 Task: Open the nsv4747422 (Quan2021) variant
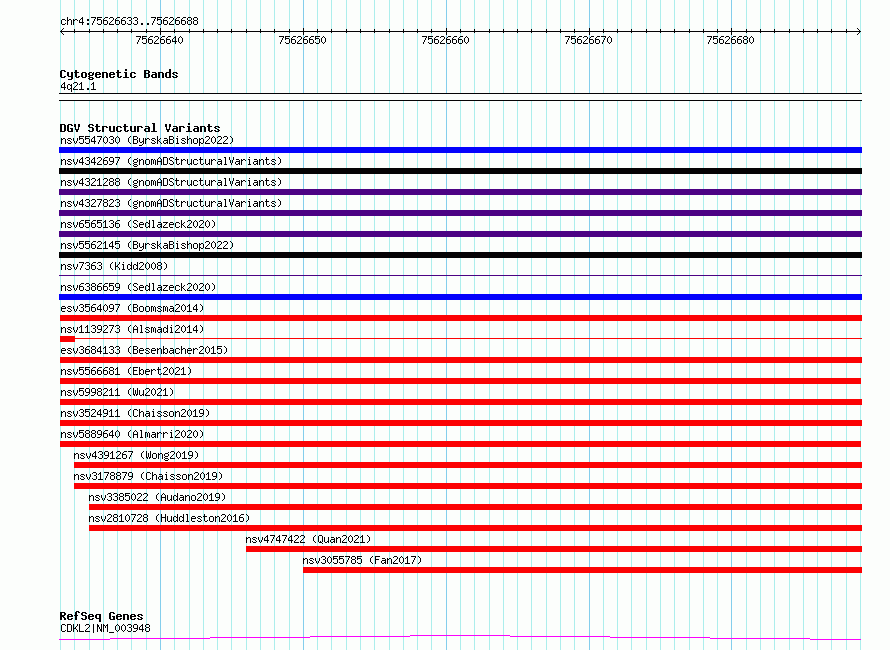[308, 539]
